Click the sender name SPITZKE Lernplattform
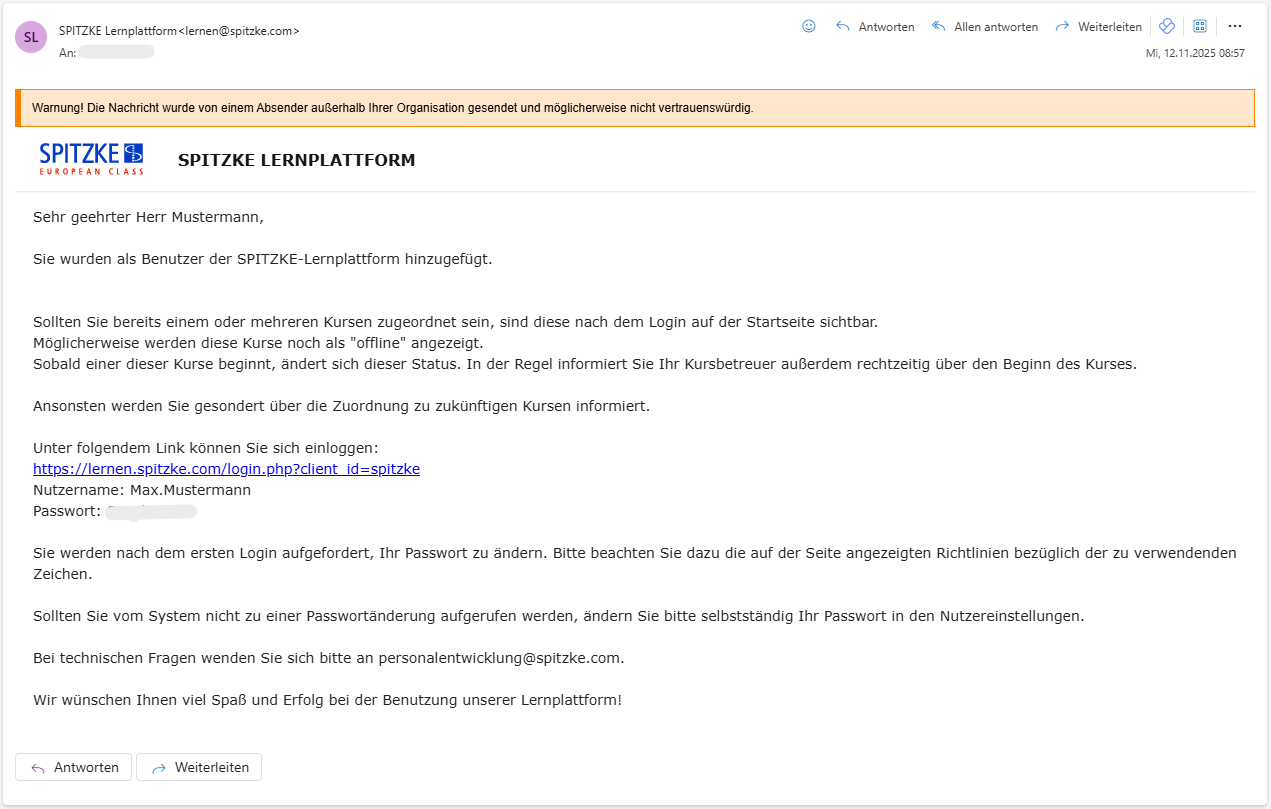1271x809 pixels. [117, 31]
